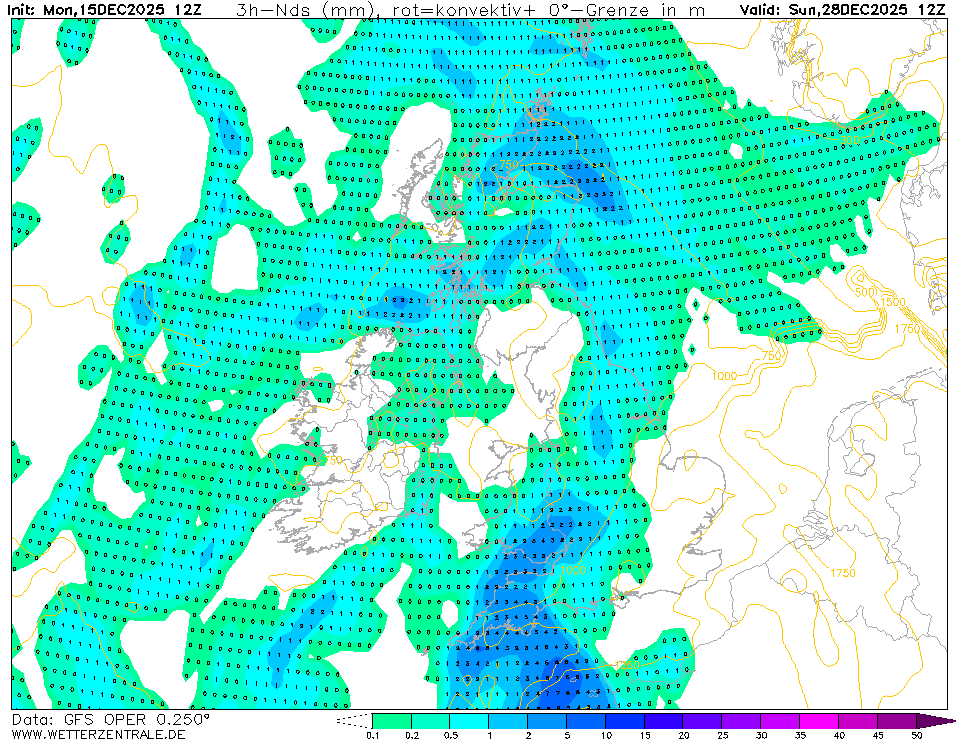Click the 'Data: GFS OPER 0.250°' label
The width and height of the screenshot is (959, 741).
pyautogui.click(x=110, y=719)
